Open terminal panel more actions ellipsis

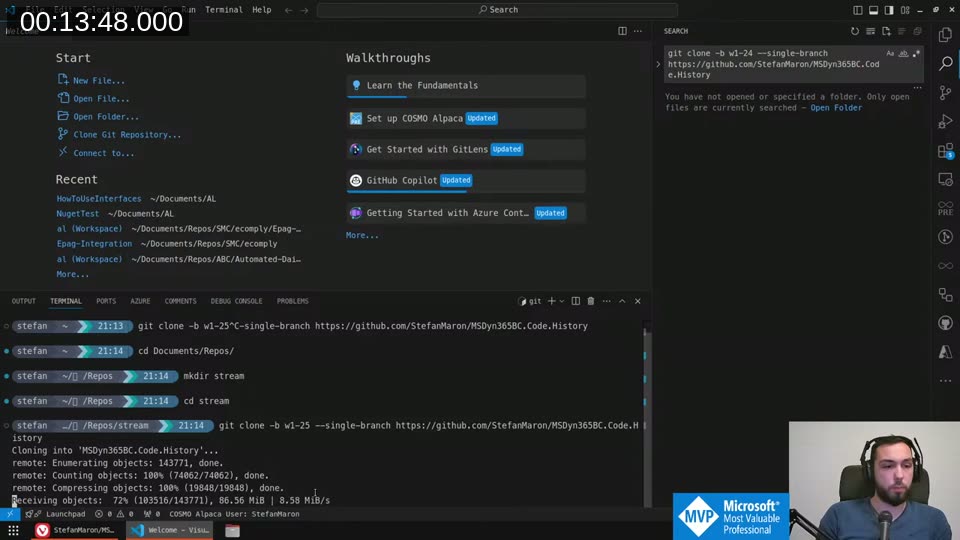click(606, 301)
